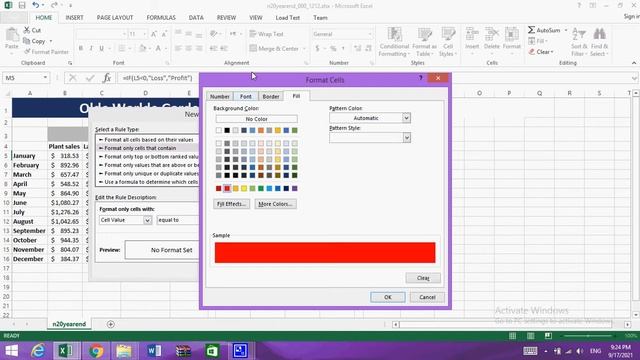Click the Wrap Text icon
Viewport: 640px width, 360px height.
point(253,34)
